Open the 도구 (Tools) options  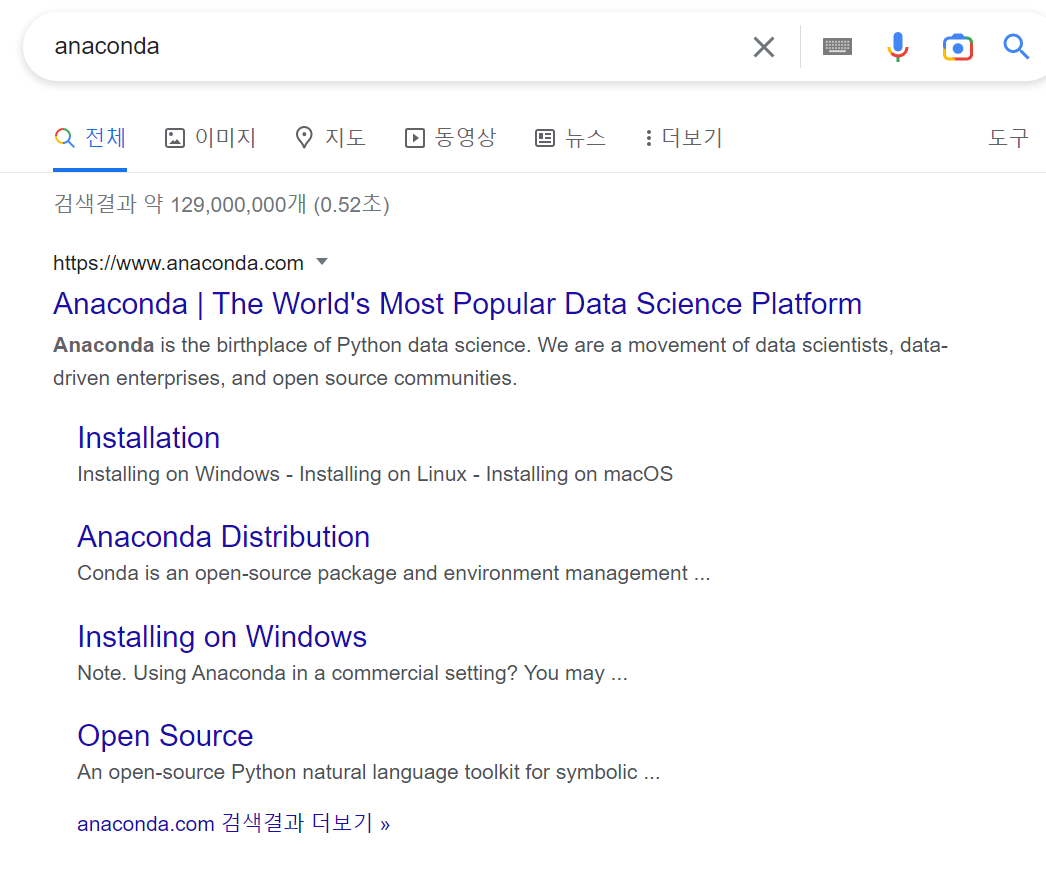click(1008, 138)
